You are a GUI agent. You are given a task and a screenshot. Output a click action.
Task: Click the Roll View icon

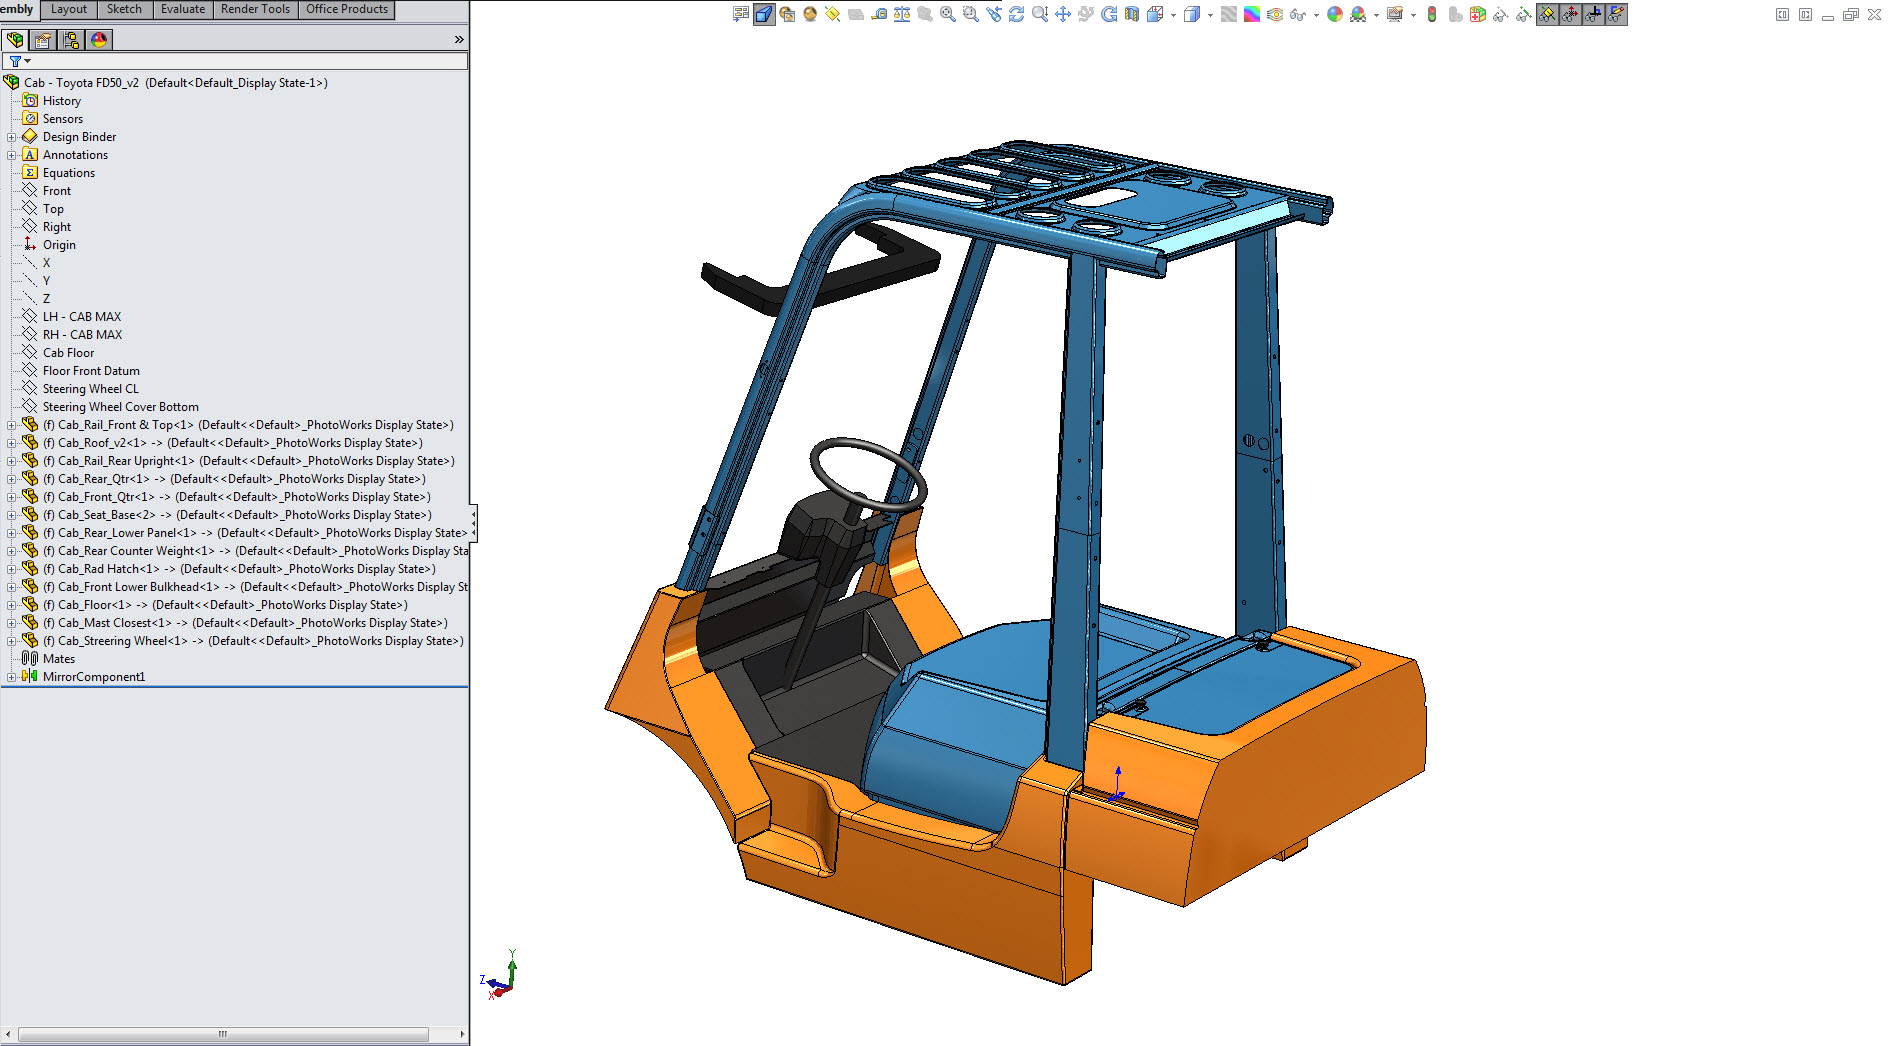coord(1109,14)
